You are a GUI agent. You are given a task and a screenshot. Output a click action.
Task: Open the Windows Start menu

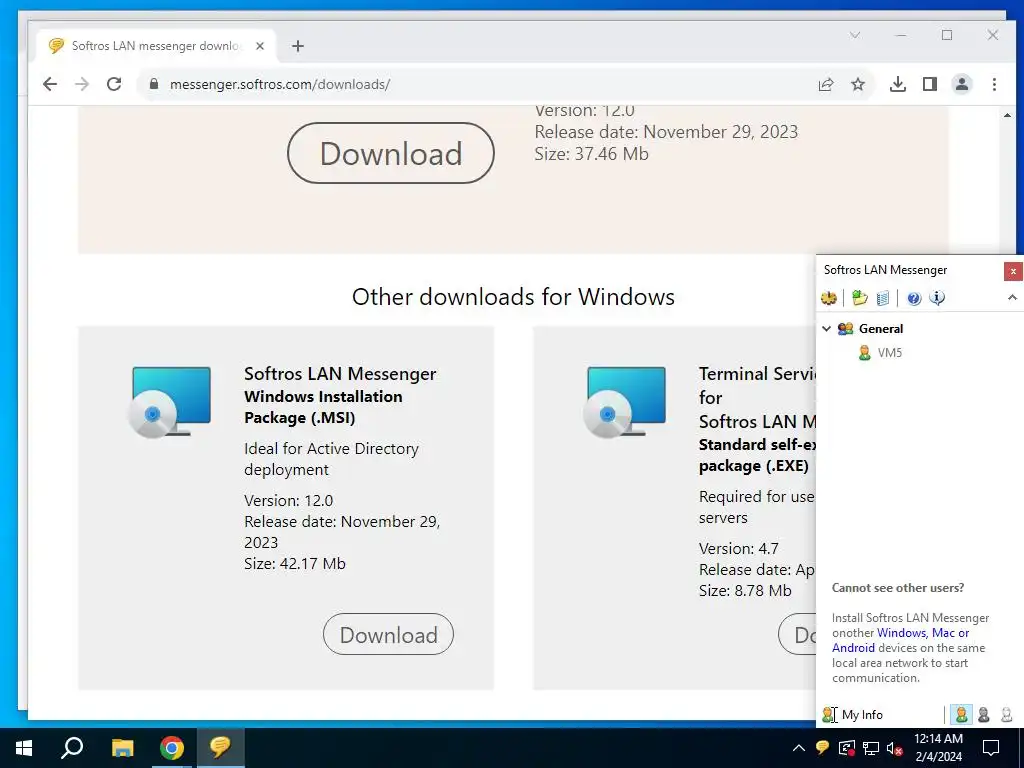[24, 748]
